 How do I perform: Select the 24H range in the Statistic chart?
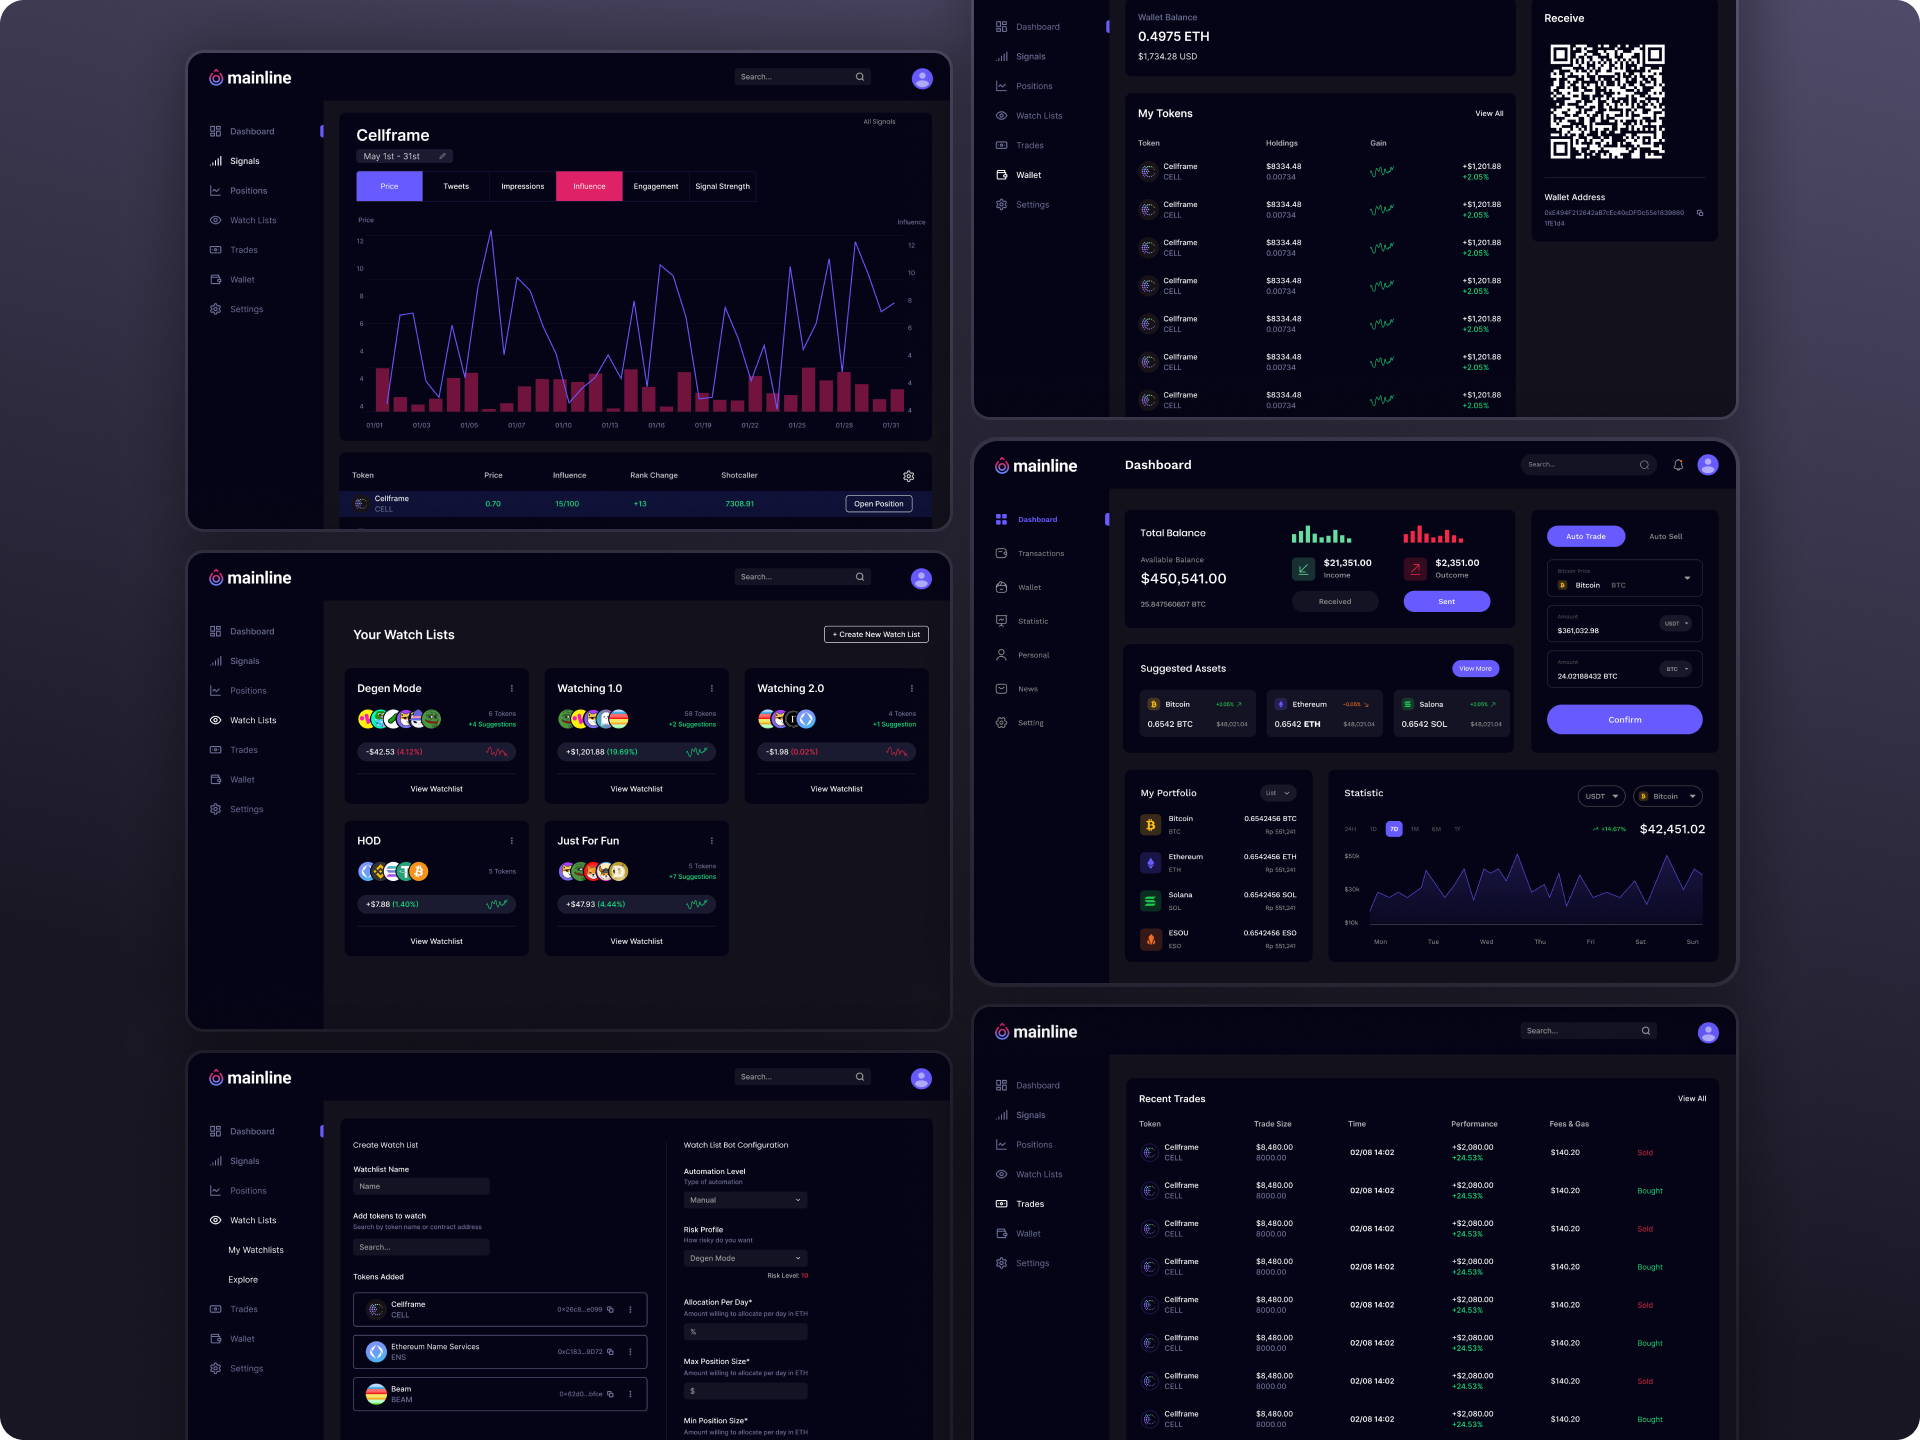(x=1350, y=829)
